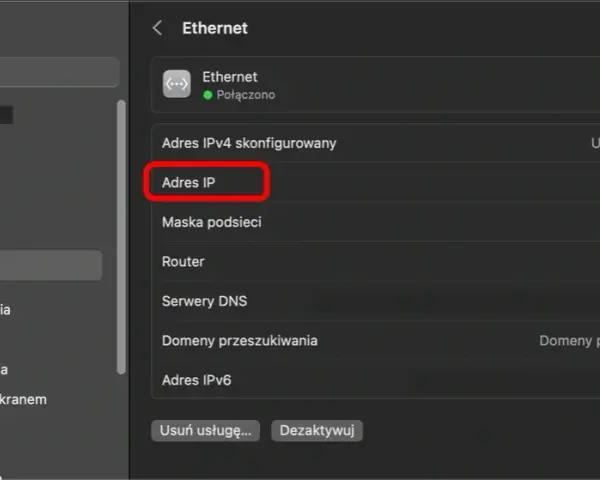Select the Adres IPv6 row
600x480 pixels.
[x=376, y=380]
